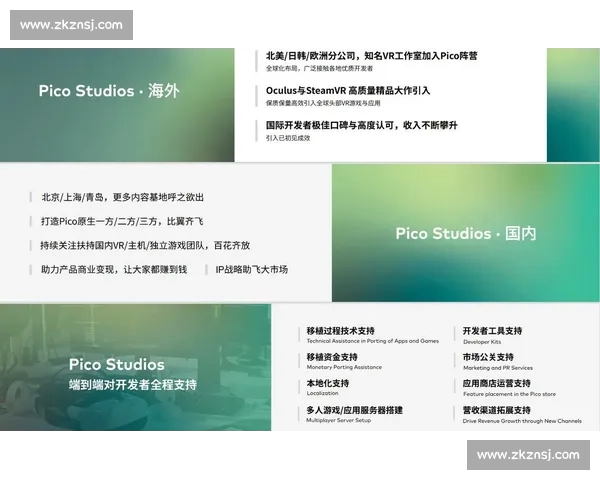Image resolution: width=600 pixels, height=480 pixels.
Task: Select the heading "营收渠道拓展支持"
Action: [x=497, y=410]
